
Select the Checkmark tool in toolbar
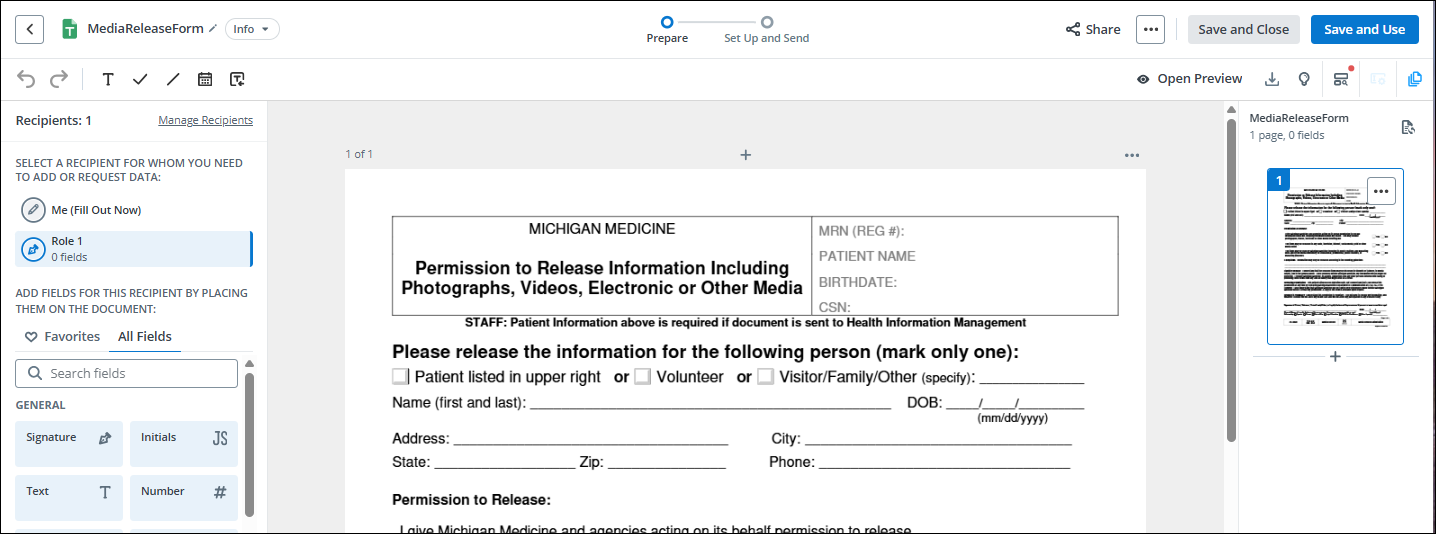[x=140, y=79]
